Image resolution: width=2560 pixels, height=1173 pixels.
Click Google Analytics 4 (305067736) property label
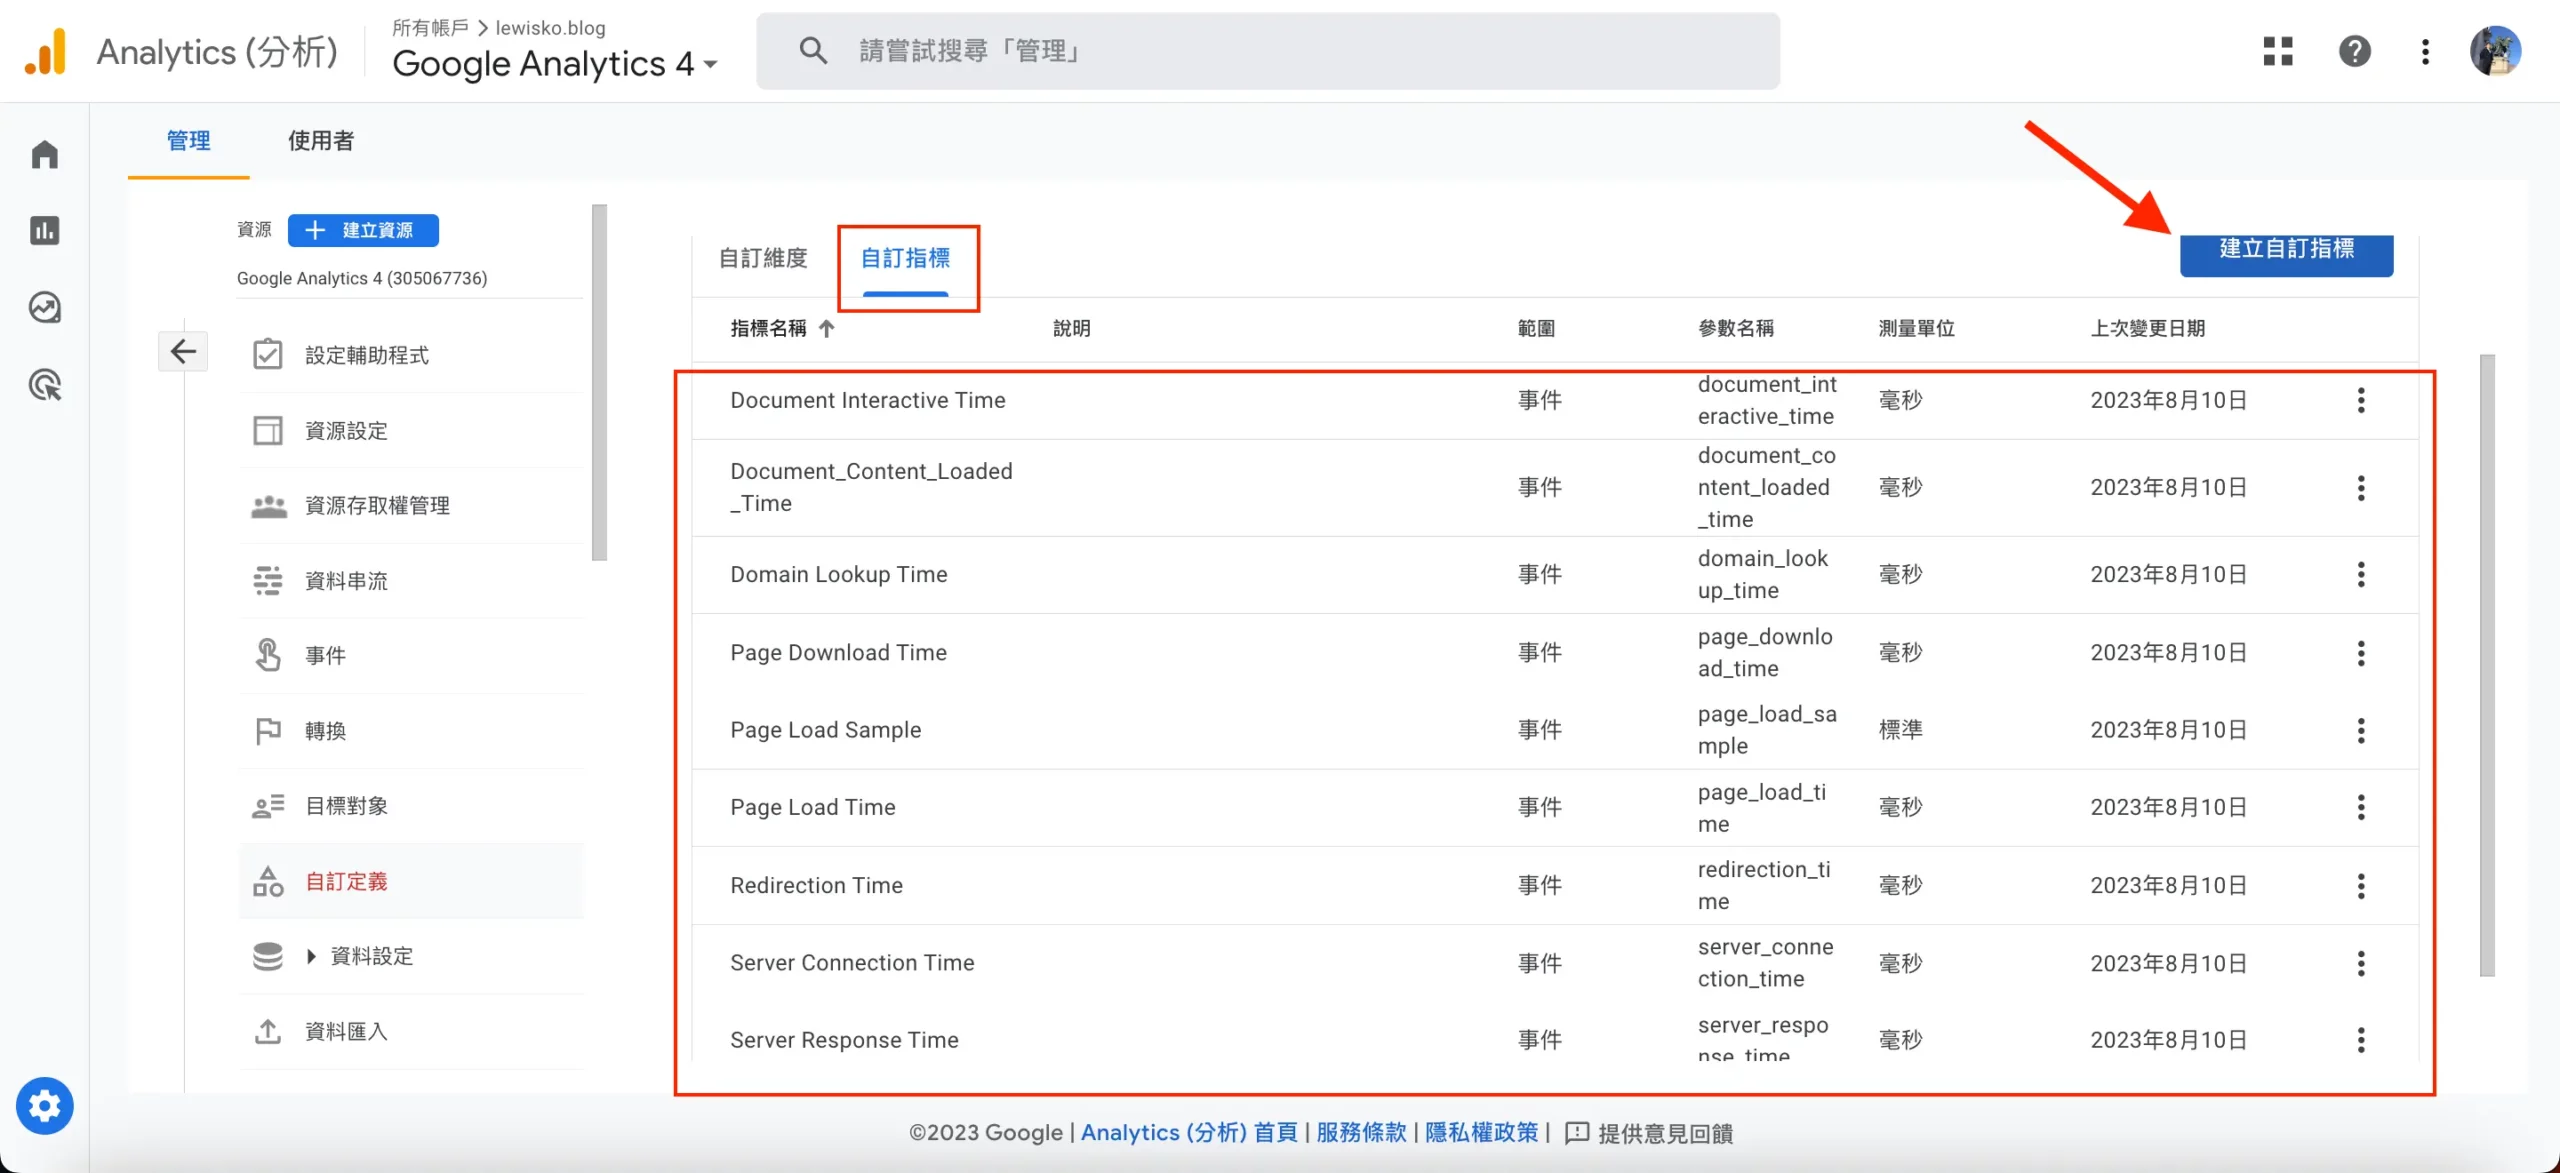(x=362, y=278)
